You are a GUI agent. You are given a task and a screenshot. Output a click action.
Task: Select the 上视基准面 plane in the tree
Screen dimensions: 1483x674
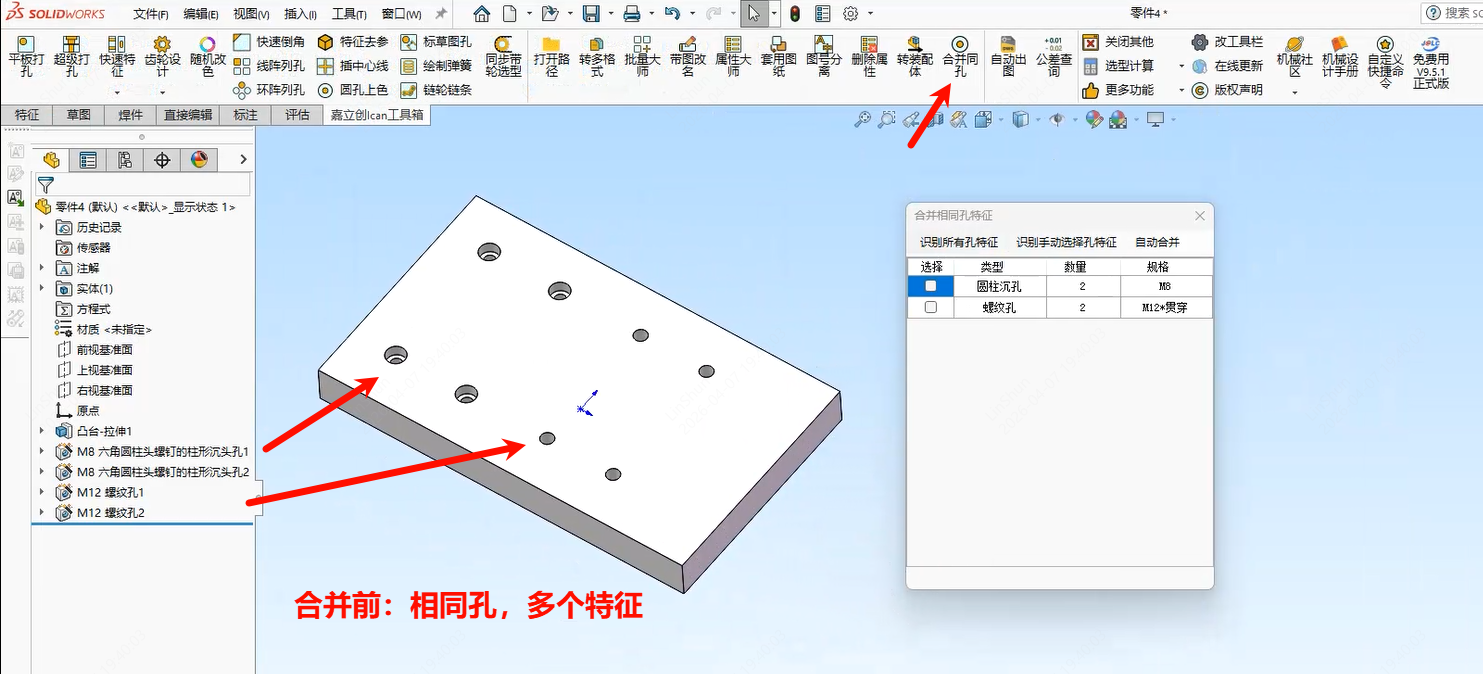[x=104, y=370]
